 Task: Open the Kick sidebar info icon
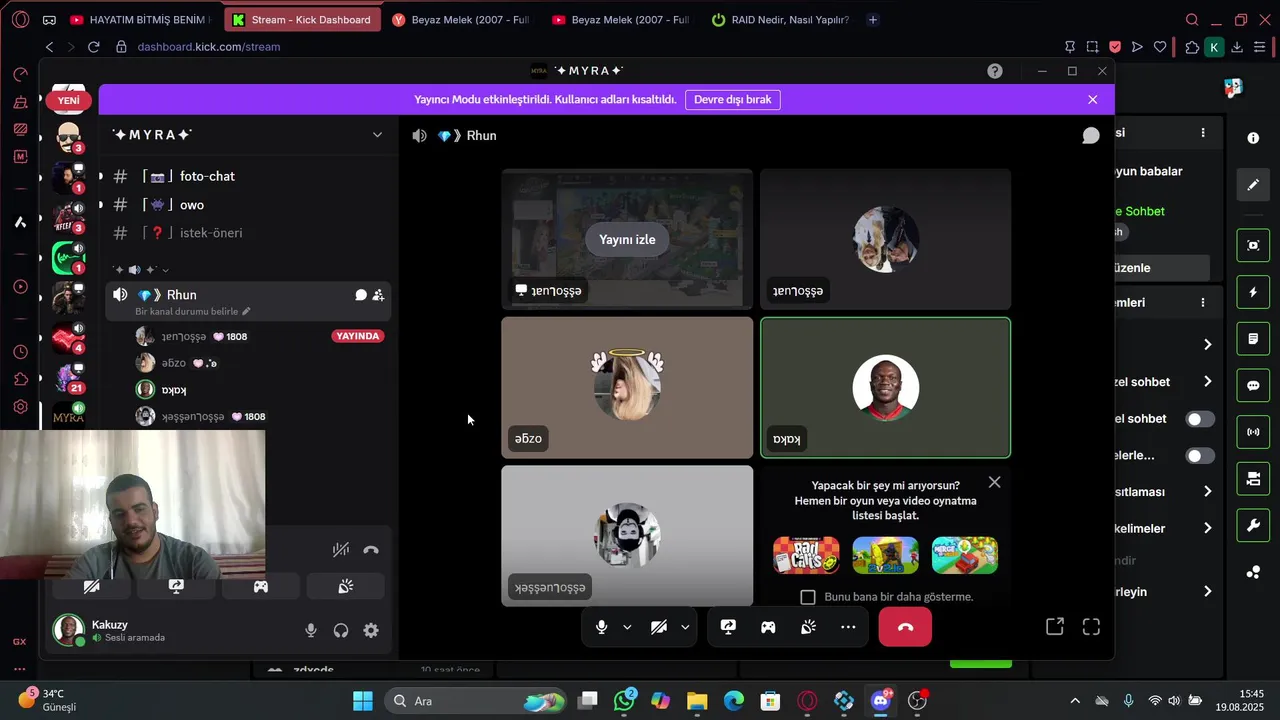coord(1253,138)
